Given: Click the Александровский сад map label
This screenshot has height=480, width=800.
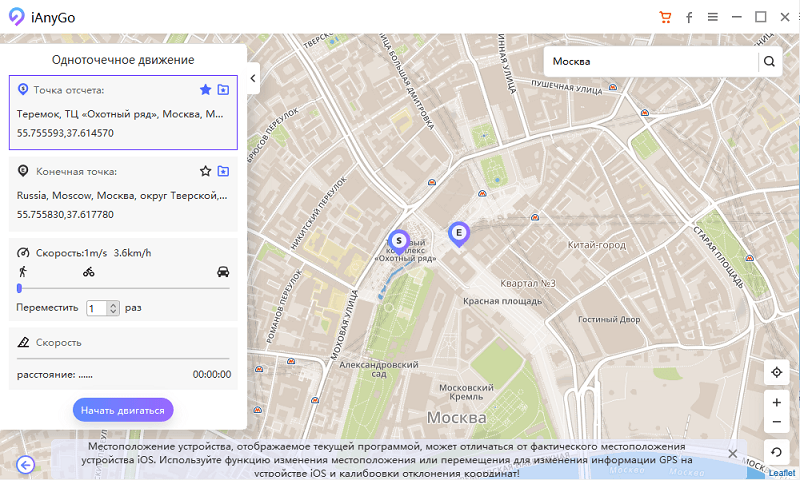Looking at the screenshot, I should [x=379, y=369].
